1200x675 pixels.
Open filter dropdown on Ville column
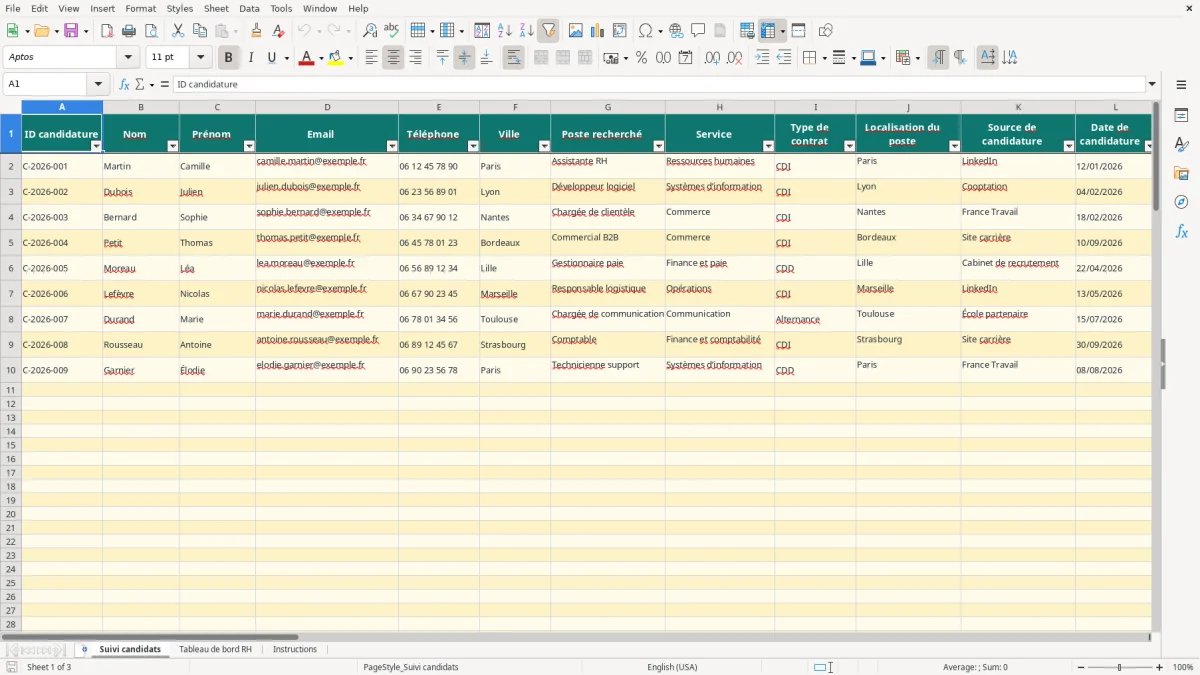[544, 147]
